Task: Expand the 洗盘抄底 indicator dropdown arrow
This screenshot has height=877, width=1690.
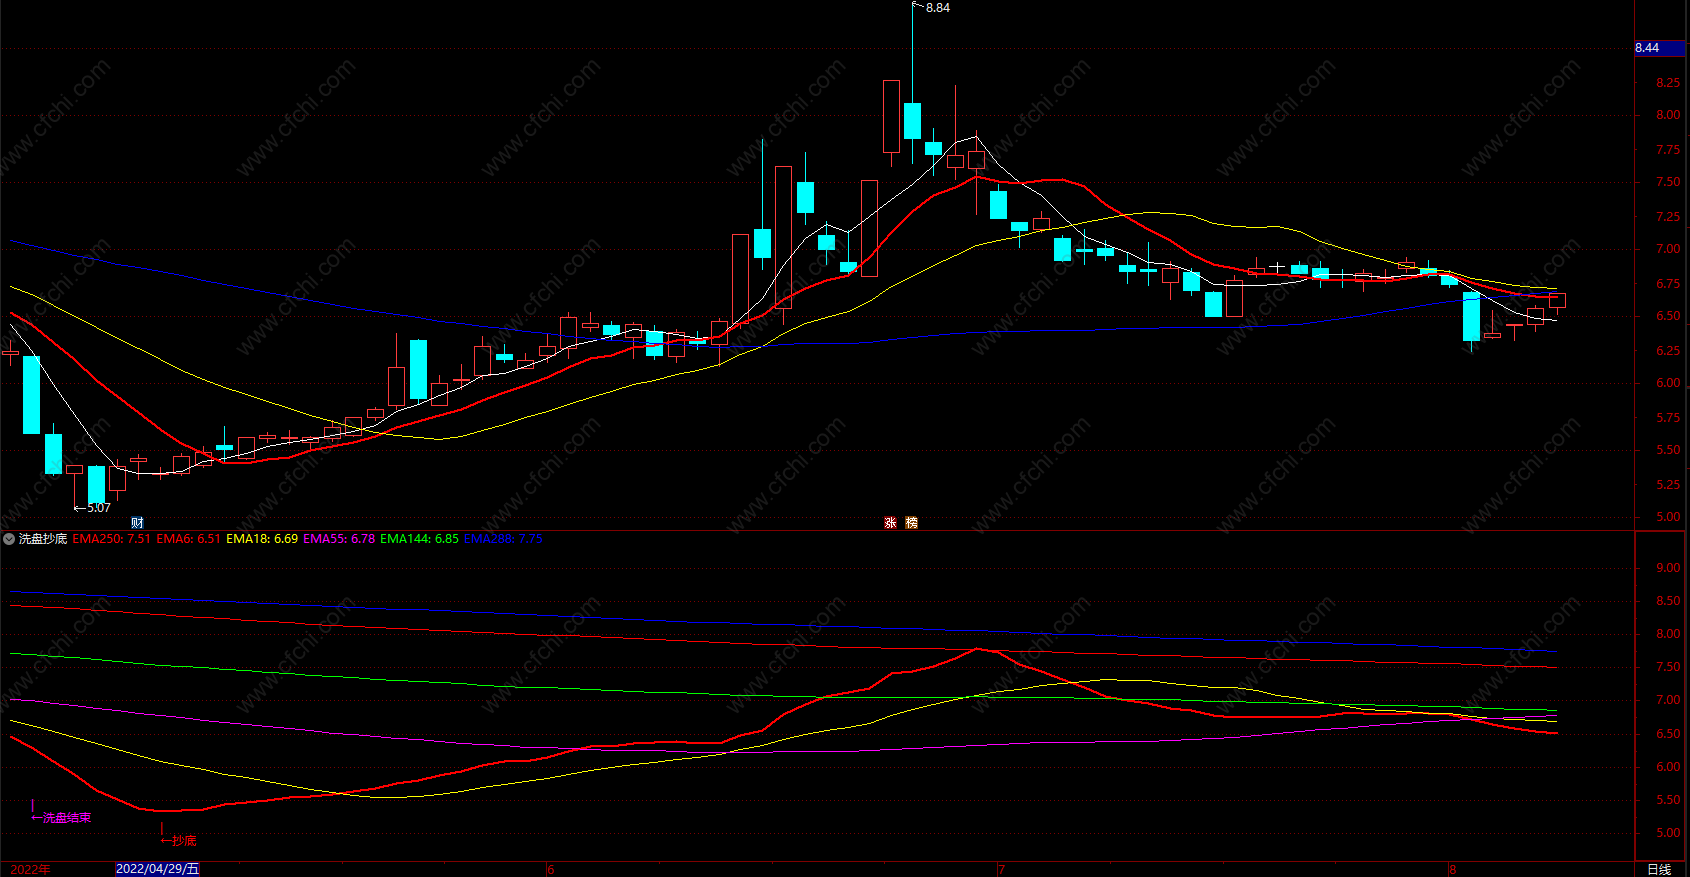Action: (9, 539)
